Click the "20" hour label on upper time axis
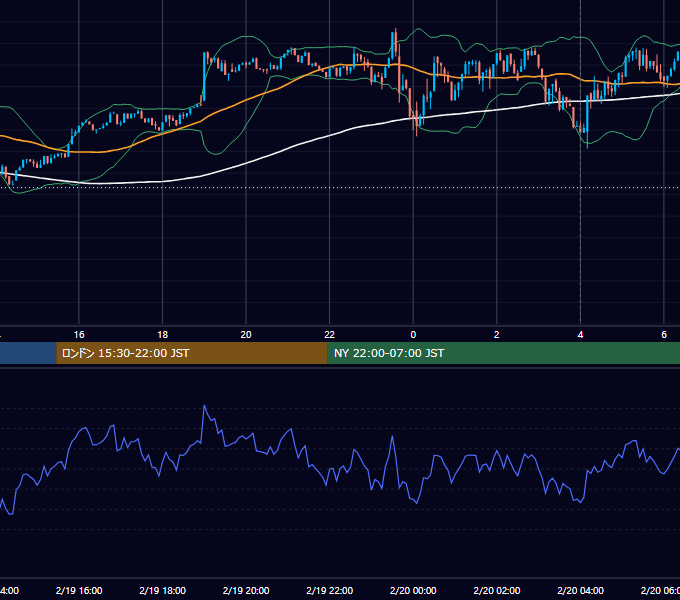The height and width of the screenshot is (600, 680). tap(246, 335)
